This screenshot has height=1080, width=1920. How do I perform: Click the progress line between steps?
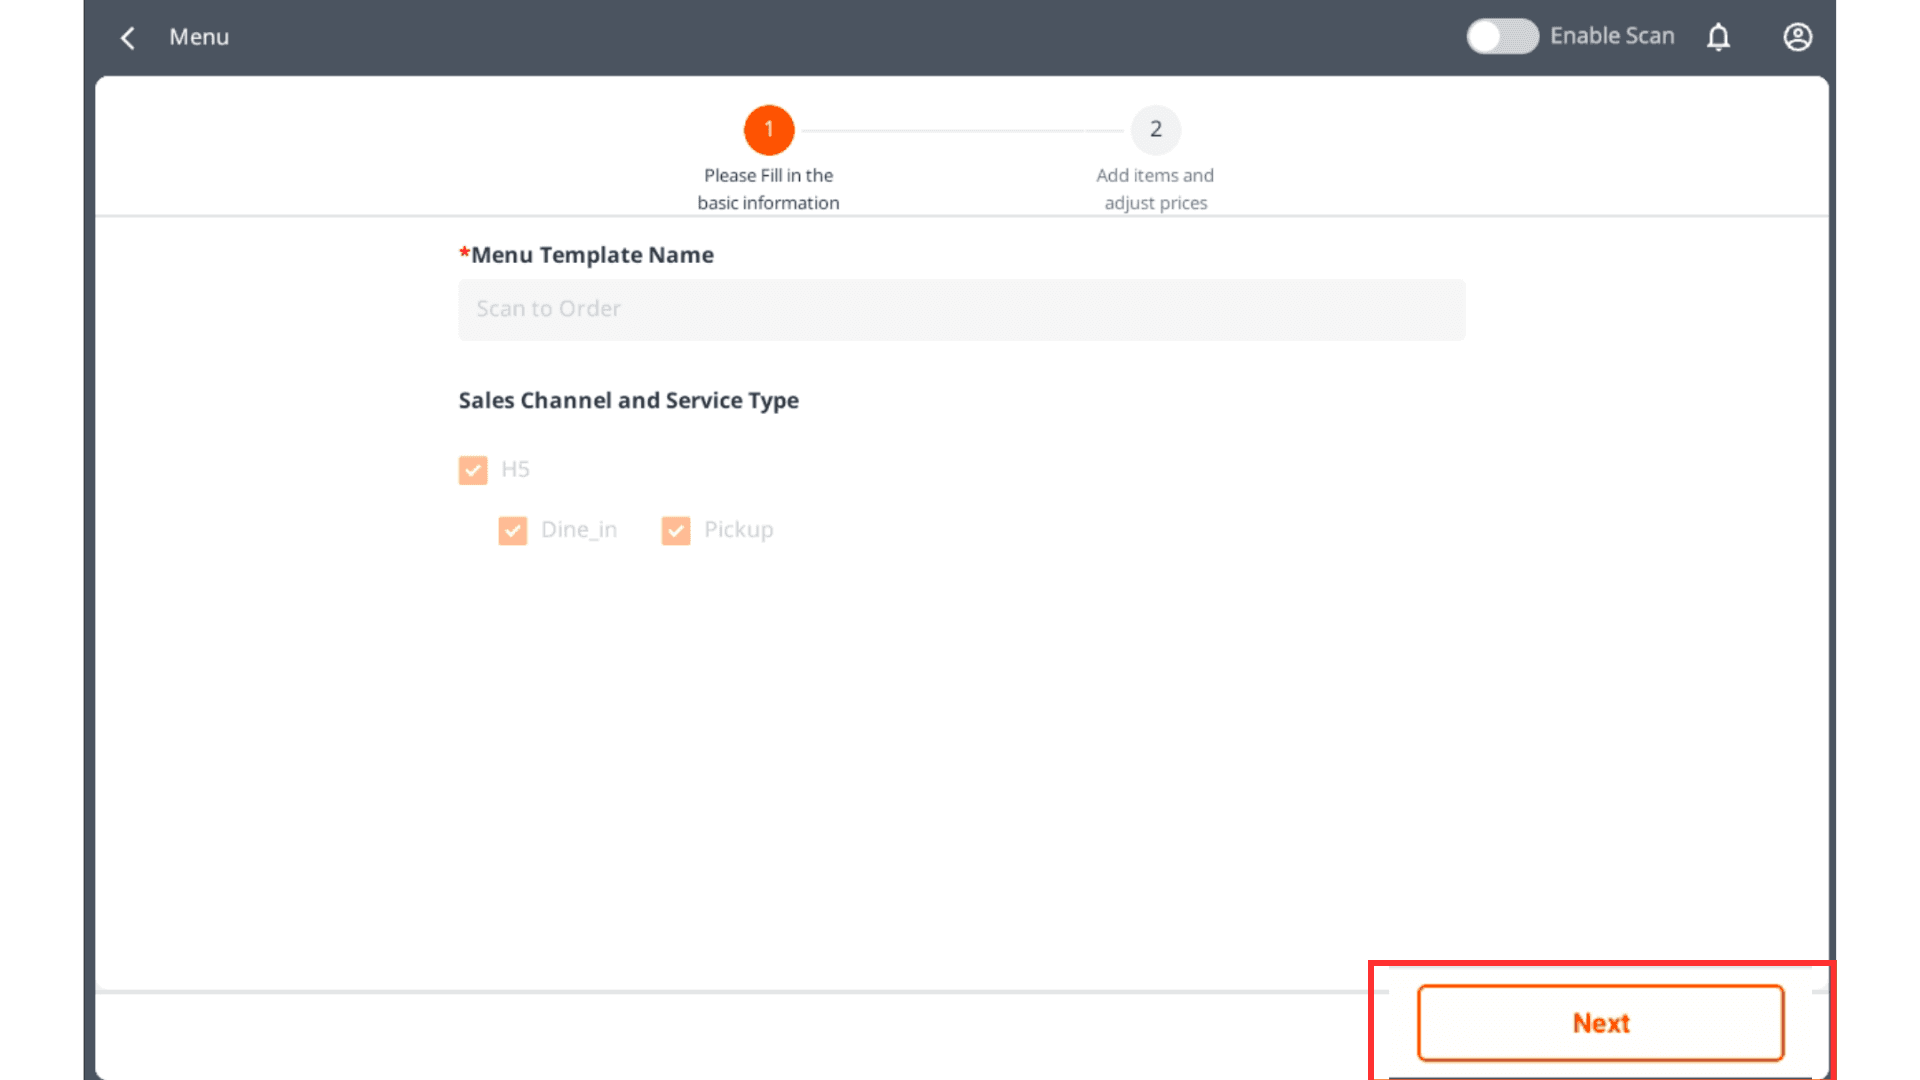coord(960,131)
